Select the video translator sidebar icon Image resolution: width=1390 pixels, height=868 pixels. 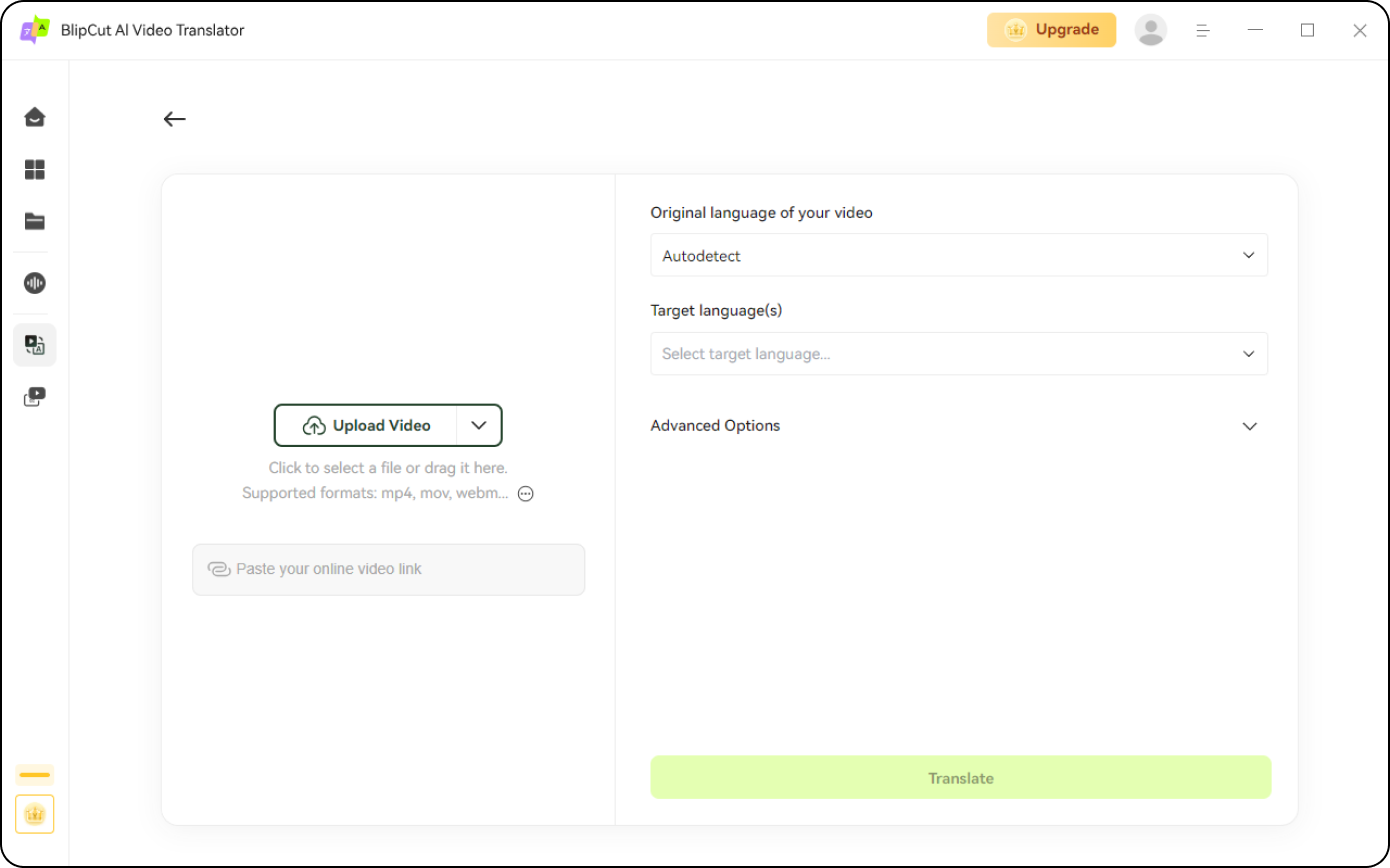tap(35, 345)
